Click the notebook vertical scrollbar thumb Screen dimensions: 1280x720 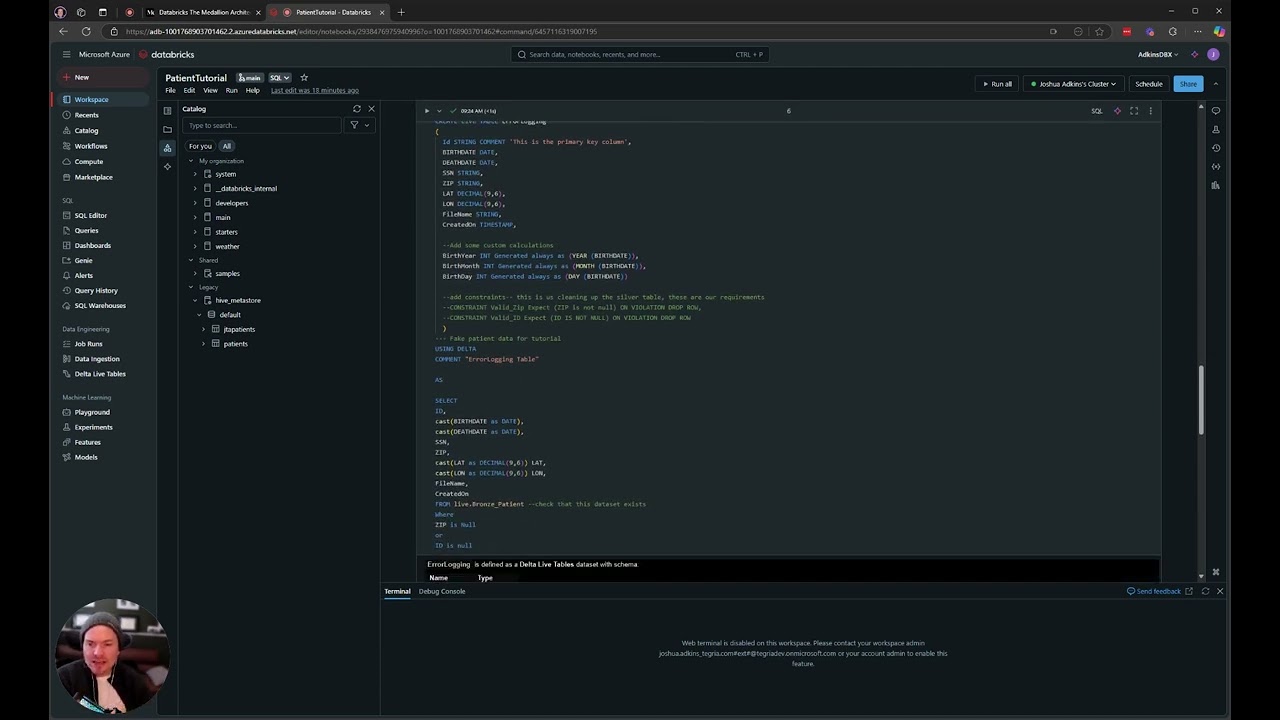click(1202, 400)
